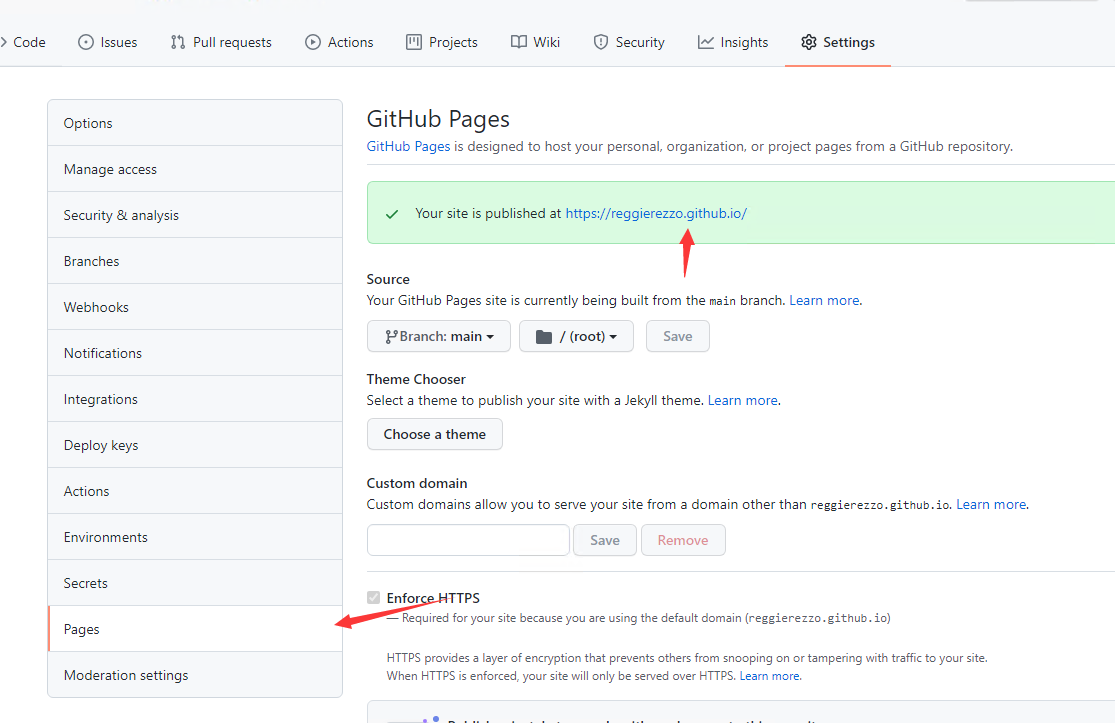Screen dimensions: 1115x723
Task: Click Learn more link about HTTPS
Action: tap(769, 676)
